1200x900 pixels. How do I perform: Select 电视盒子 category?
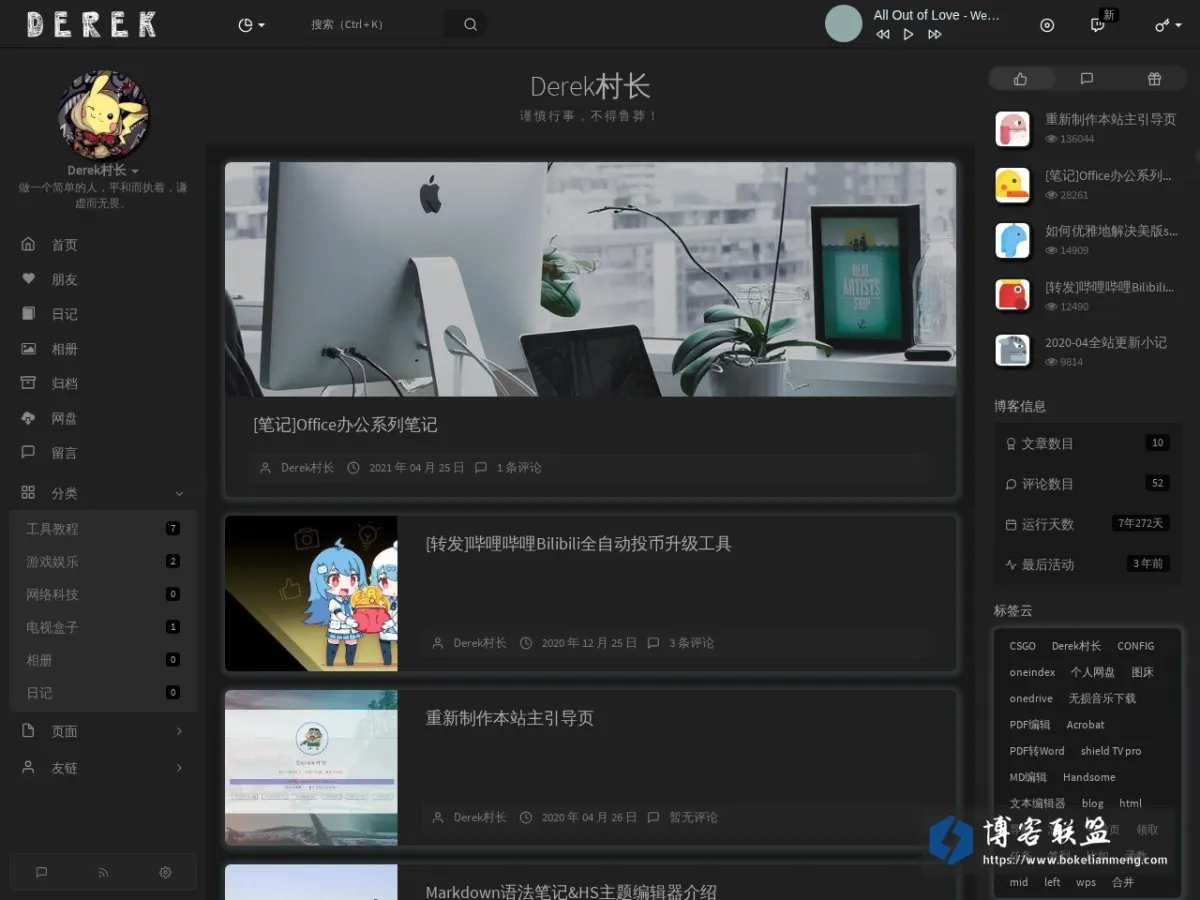103,627
